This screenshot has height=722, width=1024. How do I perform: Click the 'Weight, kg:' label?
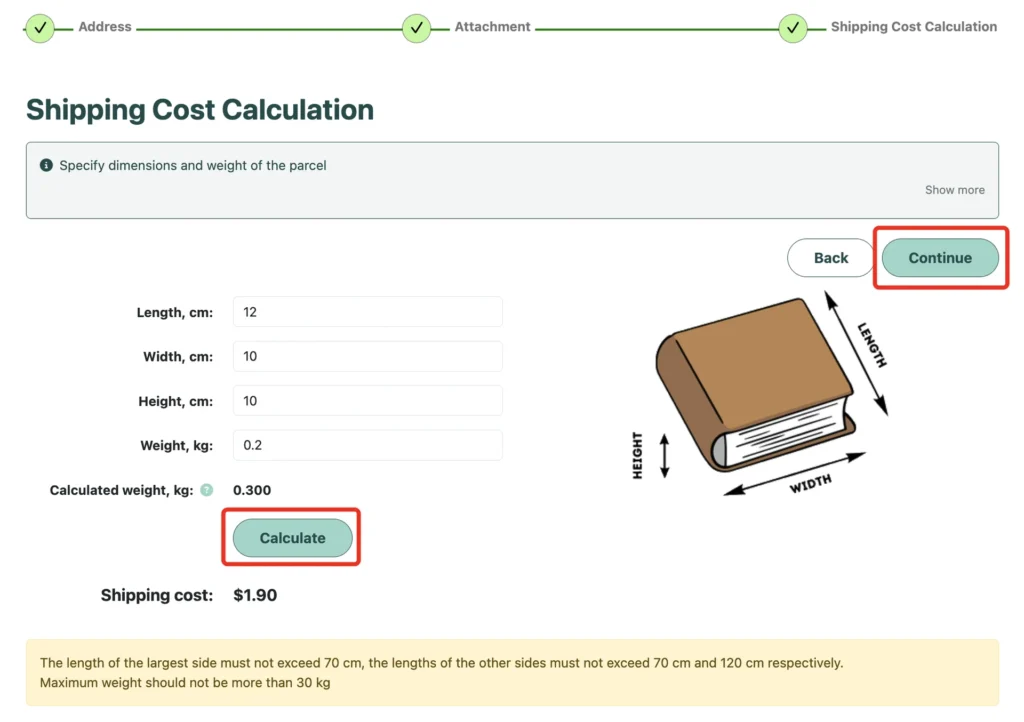(177, 446)
